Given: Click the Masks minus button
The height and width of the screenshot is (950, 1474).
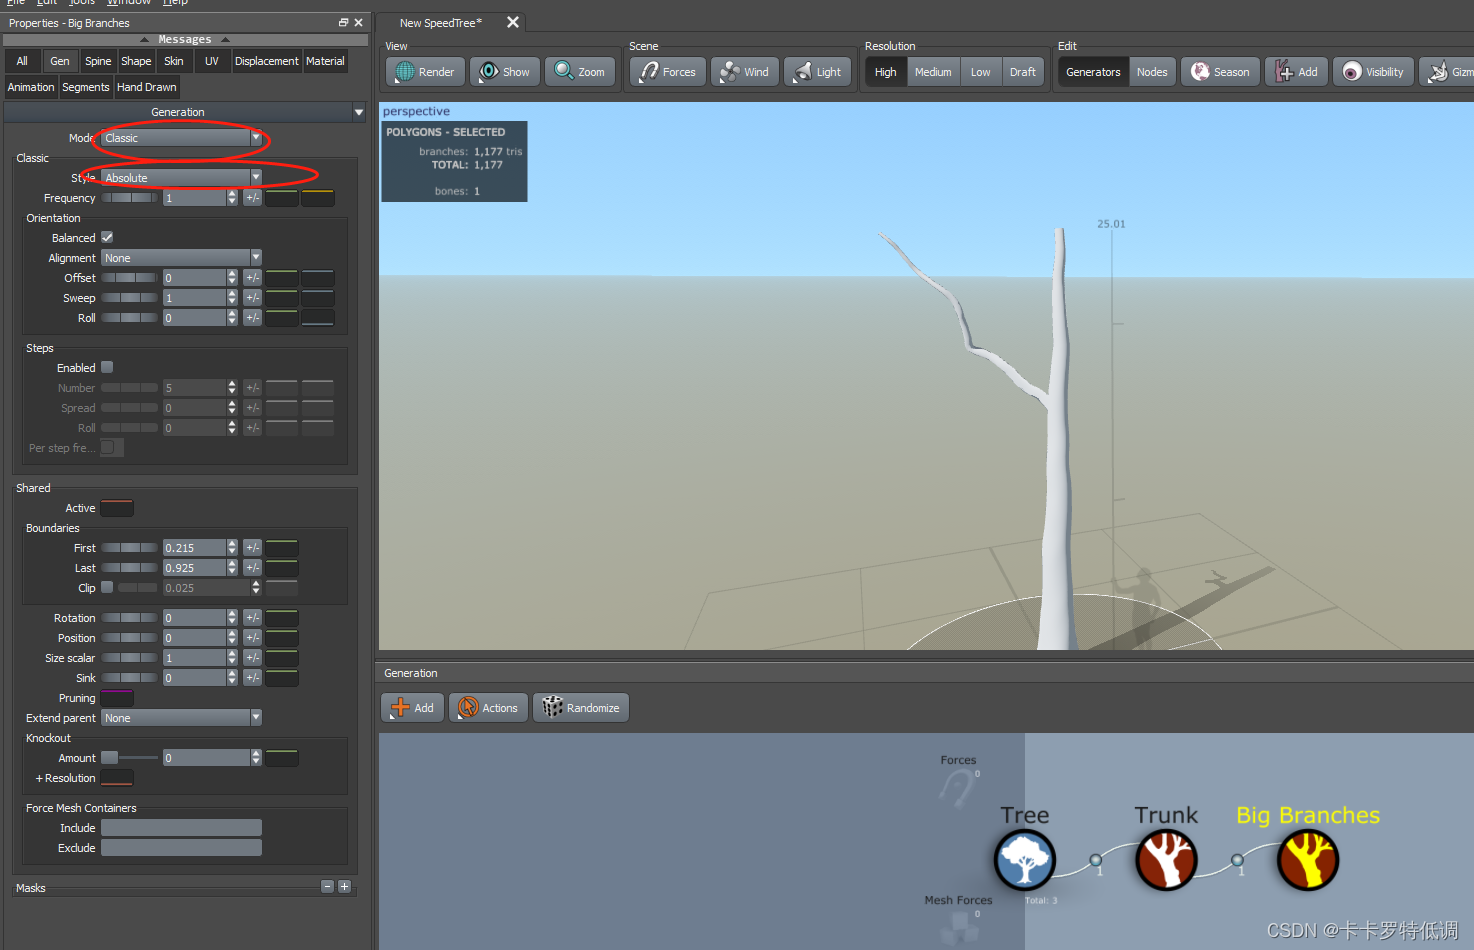Looking at the screenshot, I should (x=327, y=886).
